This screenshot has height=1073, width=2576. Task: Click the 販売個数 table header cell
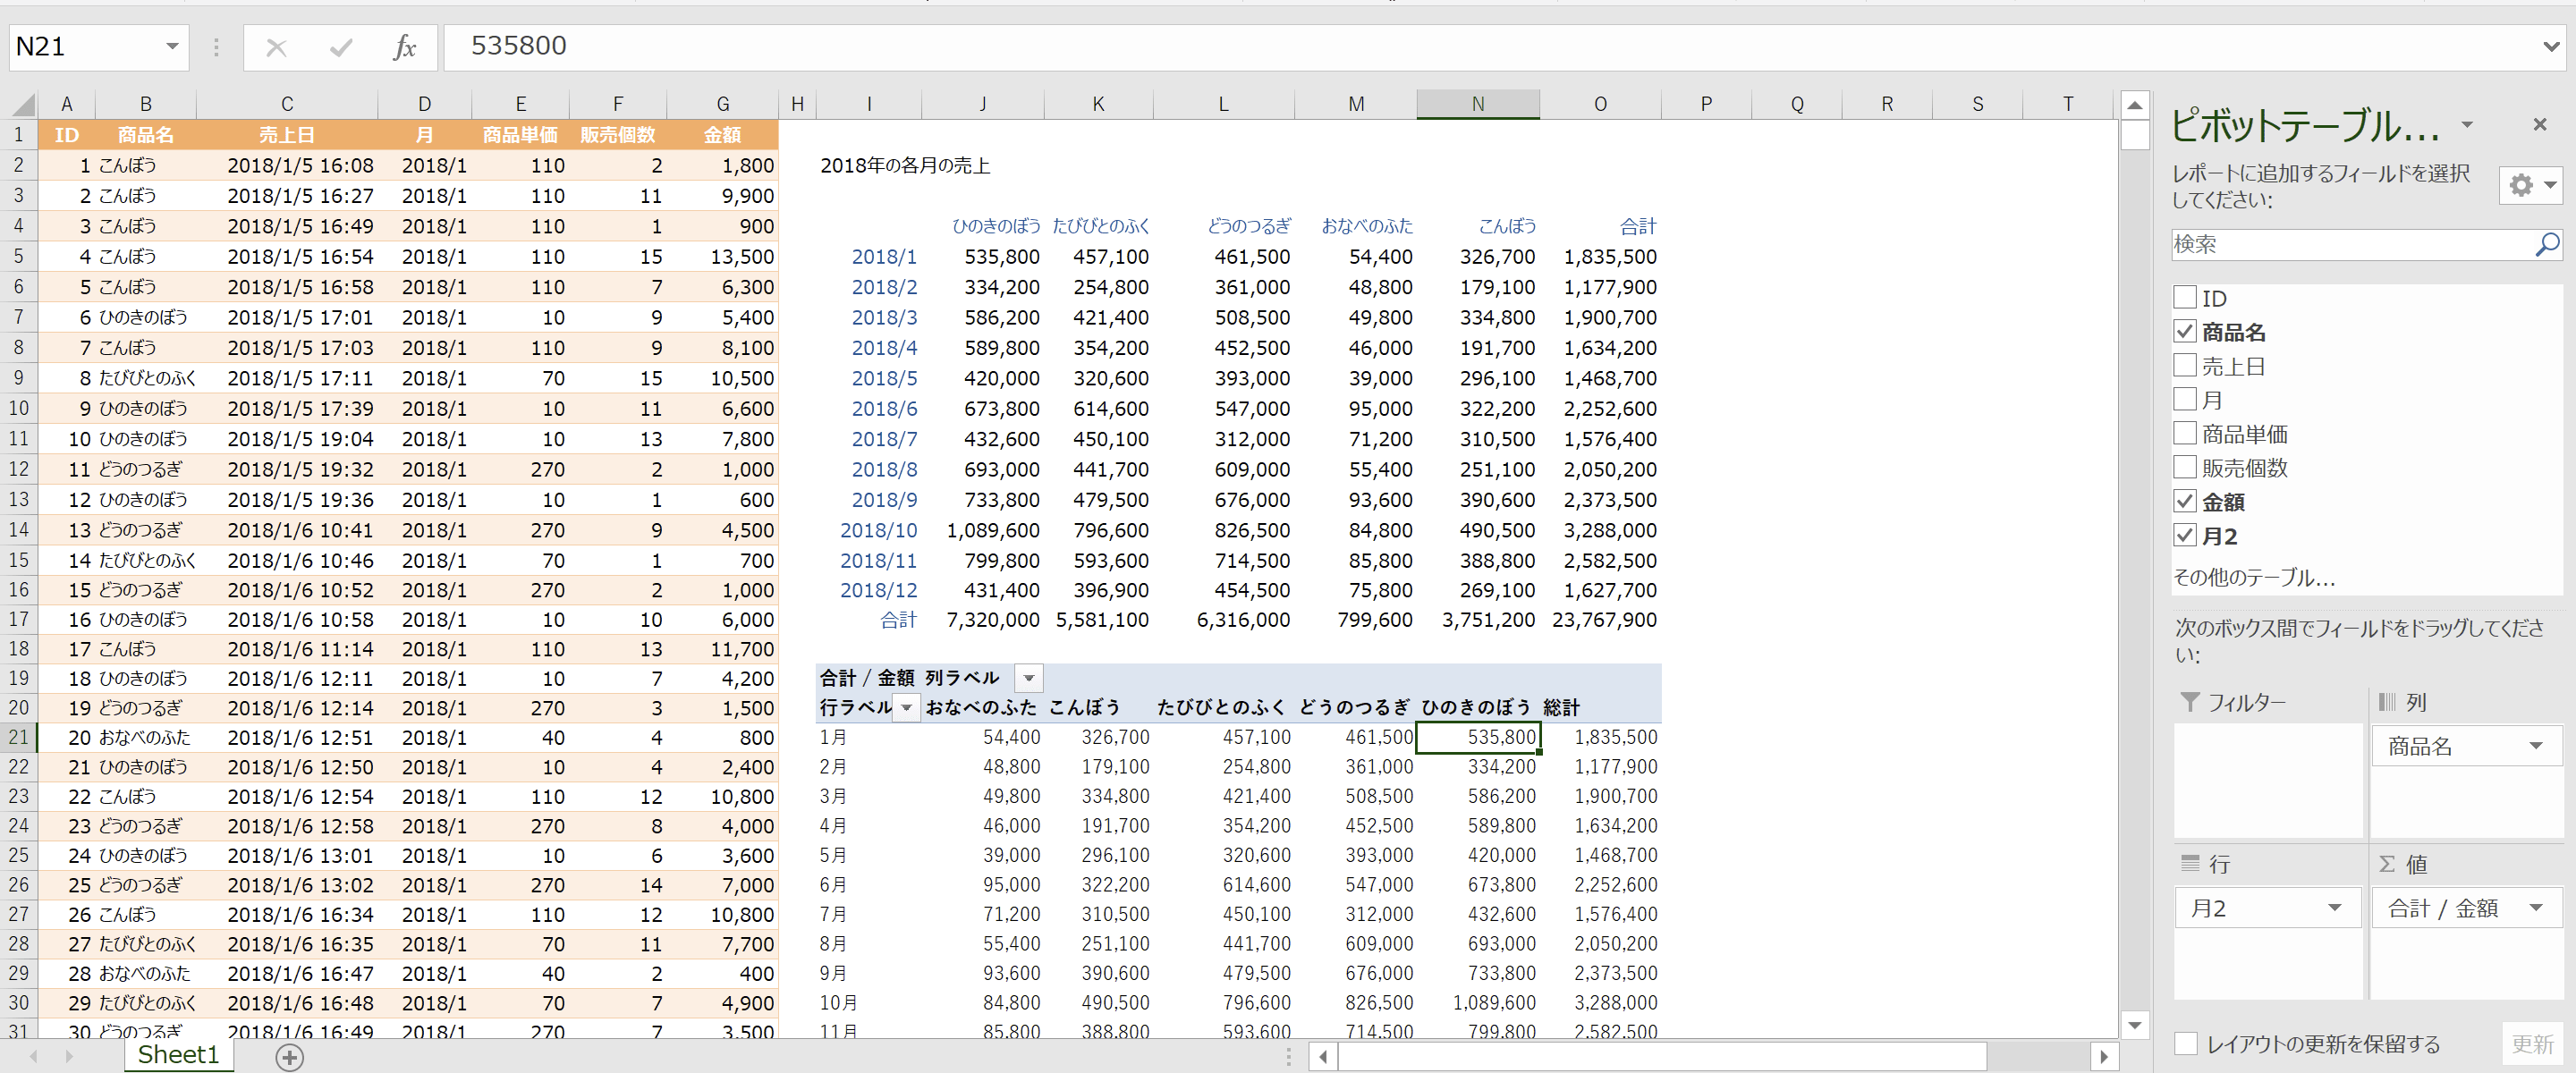(x=617, y=135)
